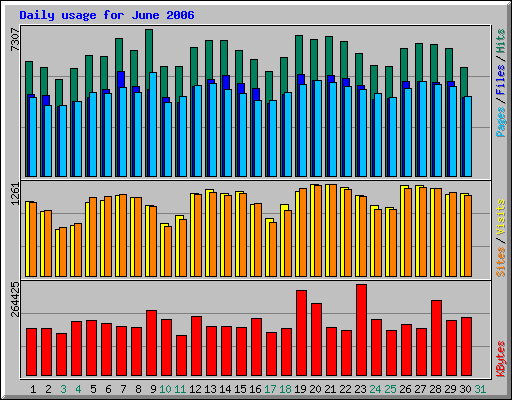Click the orange Sites bar for day 21
Viewport: 512px width, 400px height.
tap(333, 230)
